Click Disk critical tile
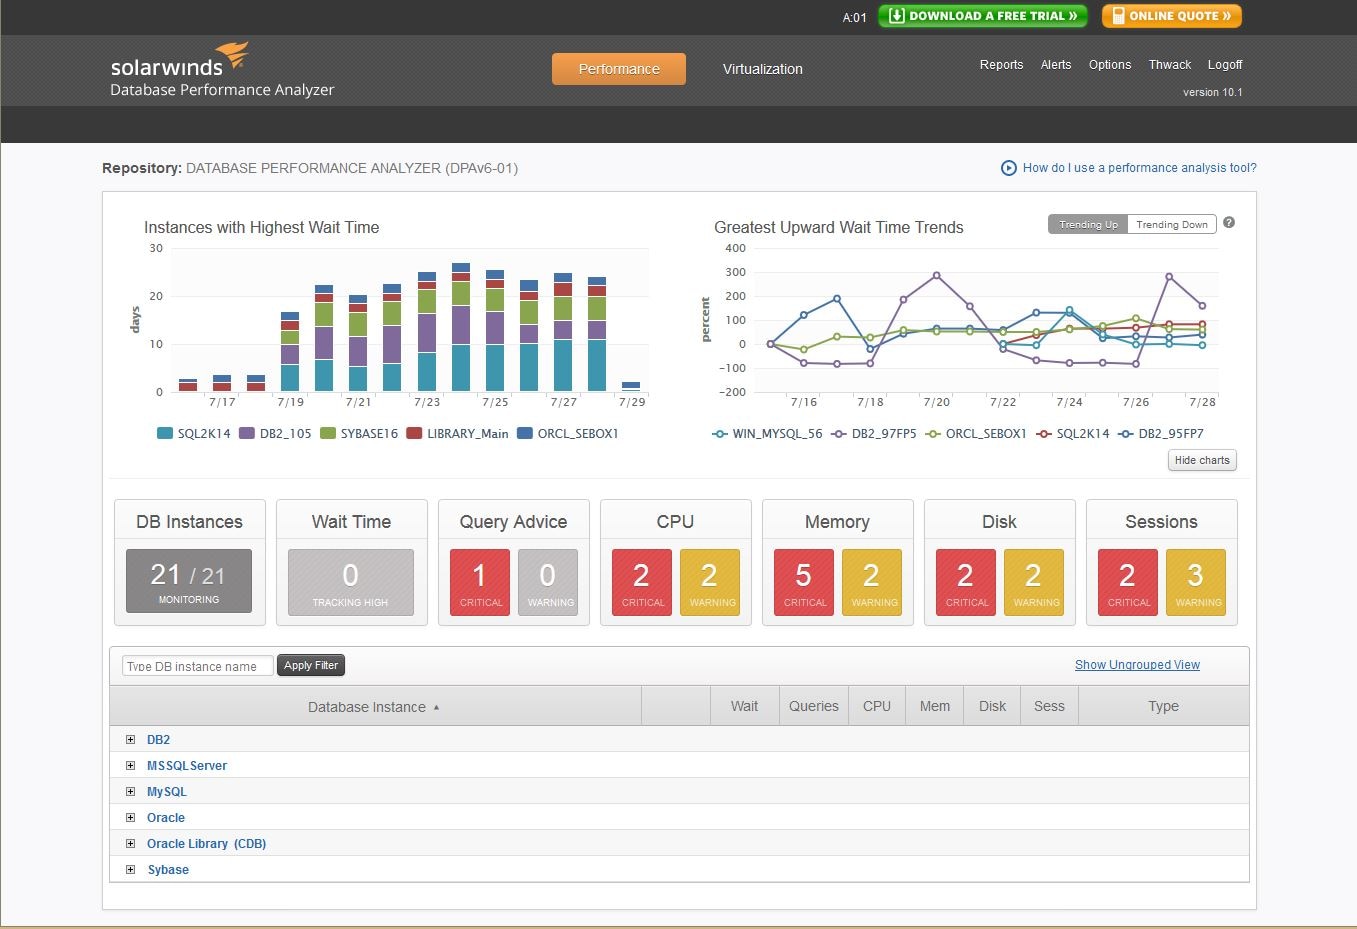Image resolution: width=1357 pixels, height=929 pixels. click(x=966, y=581)
